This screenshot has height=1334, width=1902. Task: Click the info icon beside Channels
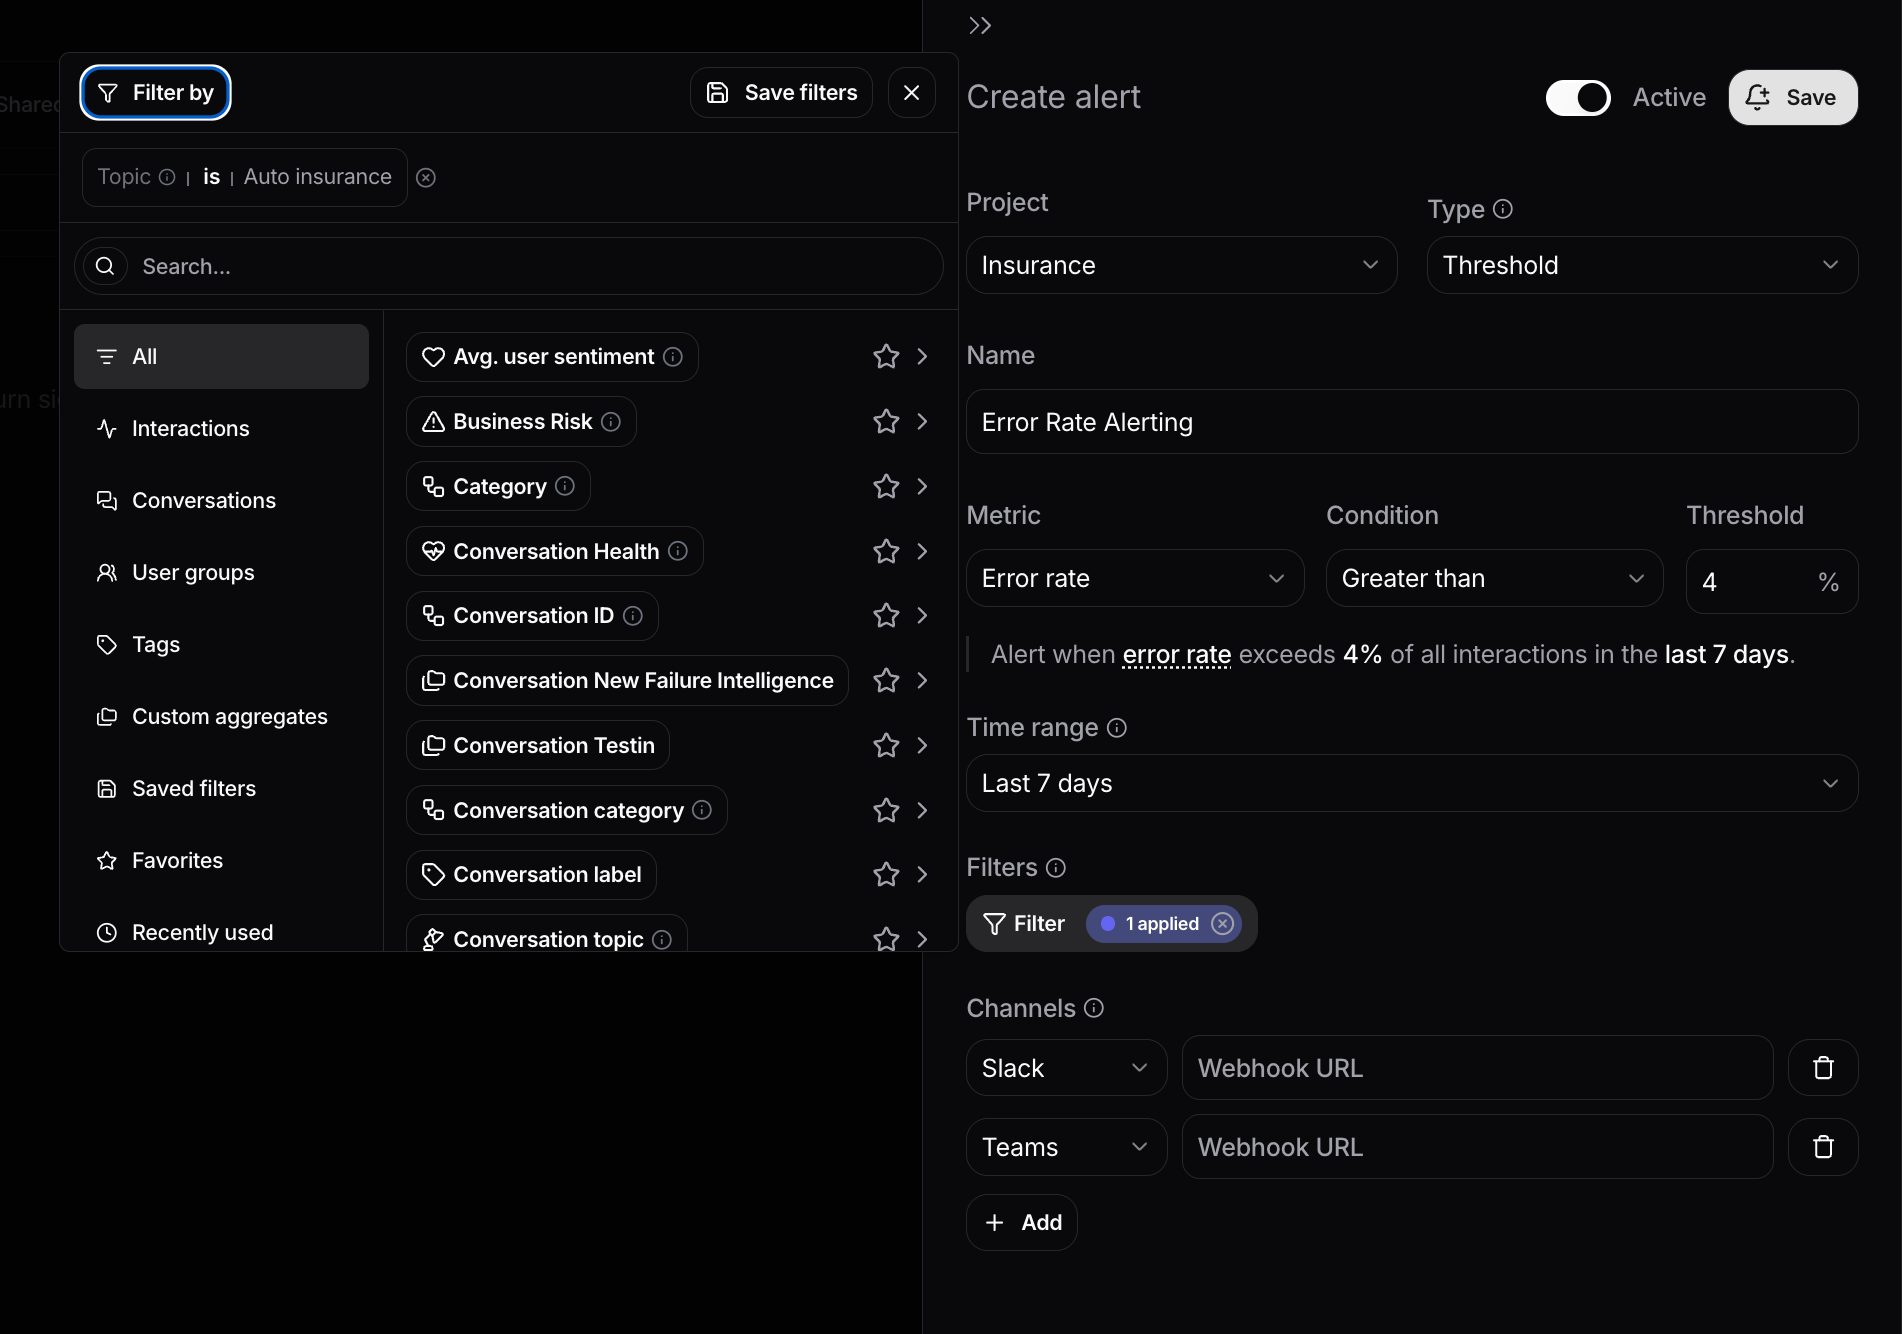(x=1094, y=1008)
